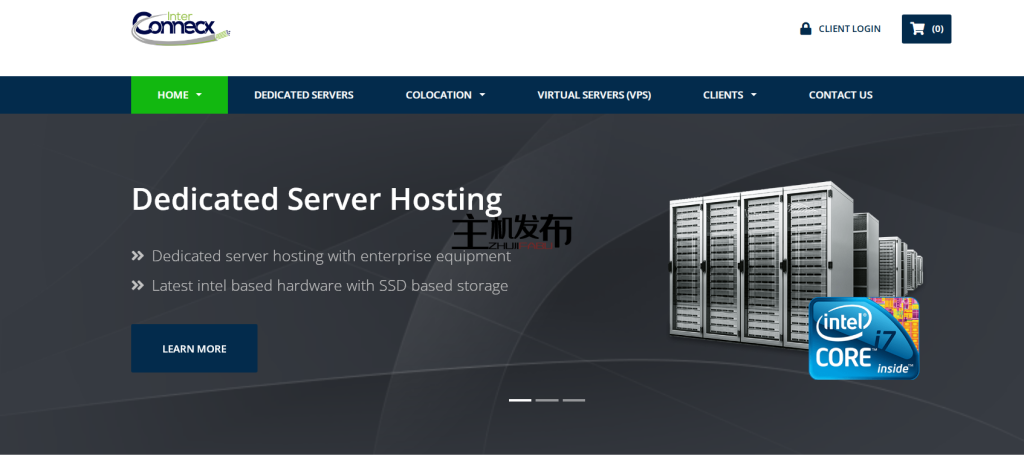Go to Virtual Servers (VPS) page
This screenshot has height=462, width=1024.
[594, 95]
